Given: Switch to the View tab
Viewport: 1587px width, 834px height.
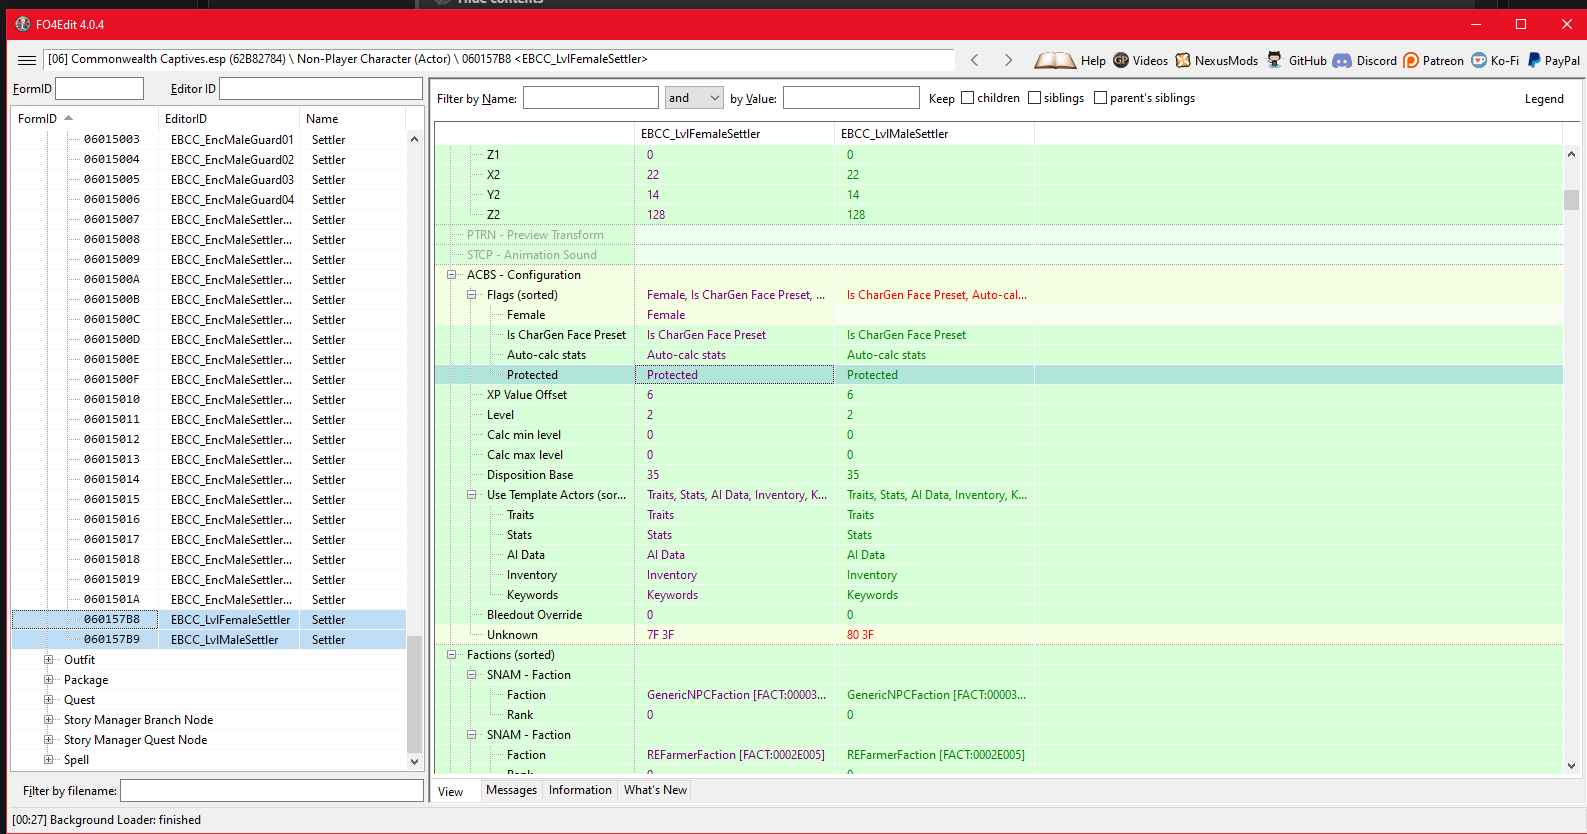Looking at the screenshot, I should (451, 791).
